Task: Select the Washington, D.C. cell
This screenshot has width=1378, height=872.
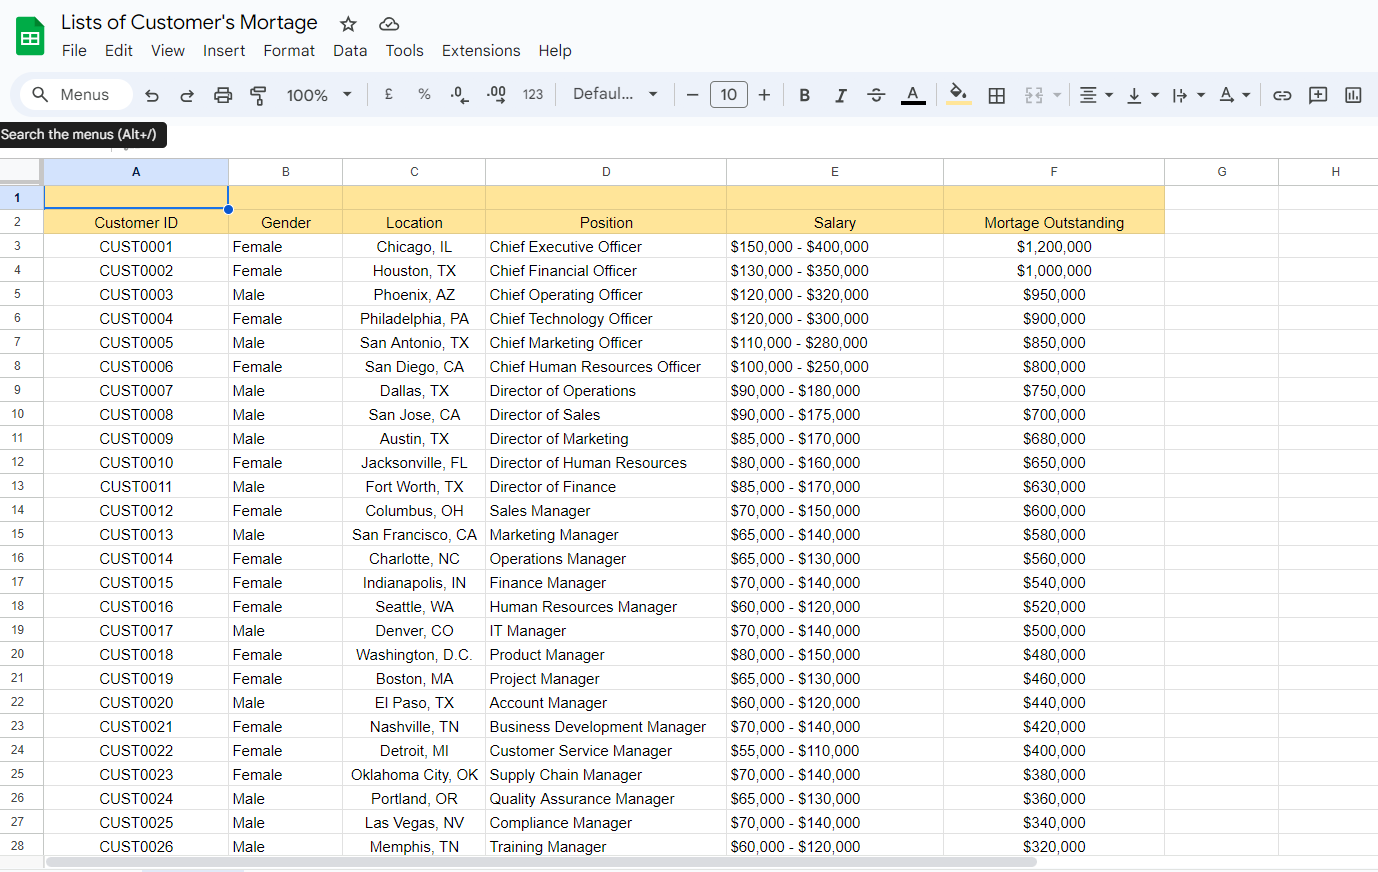Action: (x=414, y=654)
